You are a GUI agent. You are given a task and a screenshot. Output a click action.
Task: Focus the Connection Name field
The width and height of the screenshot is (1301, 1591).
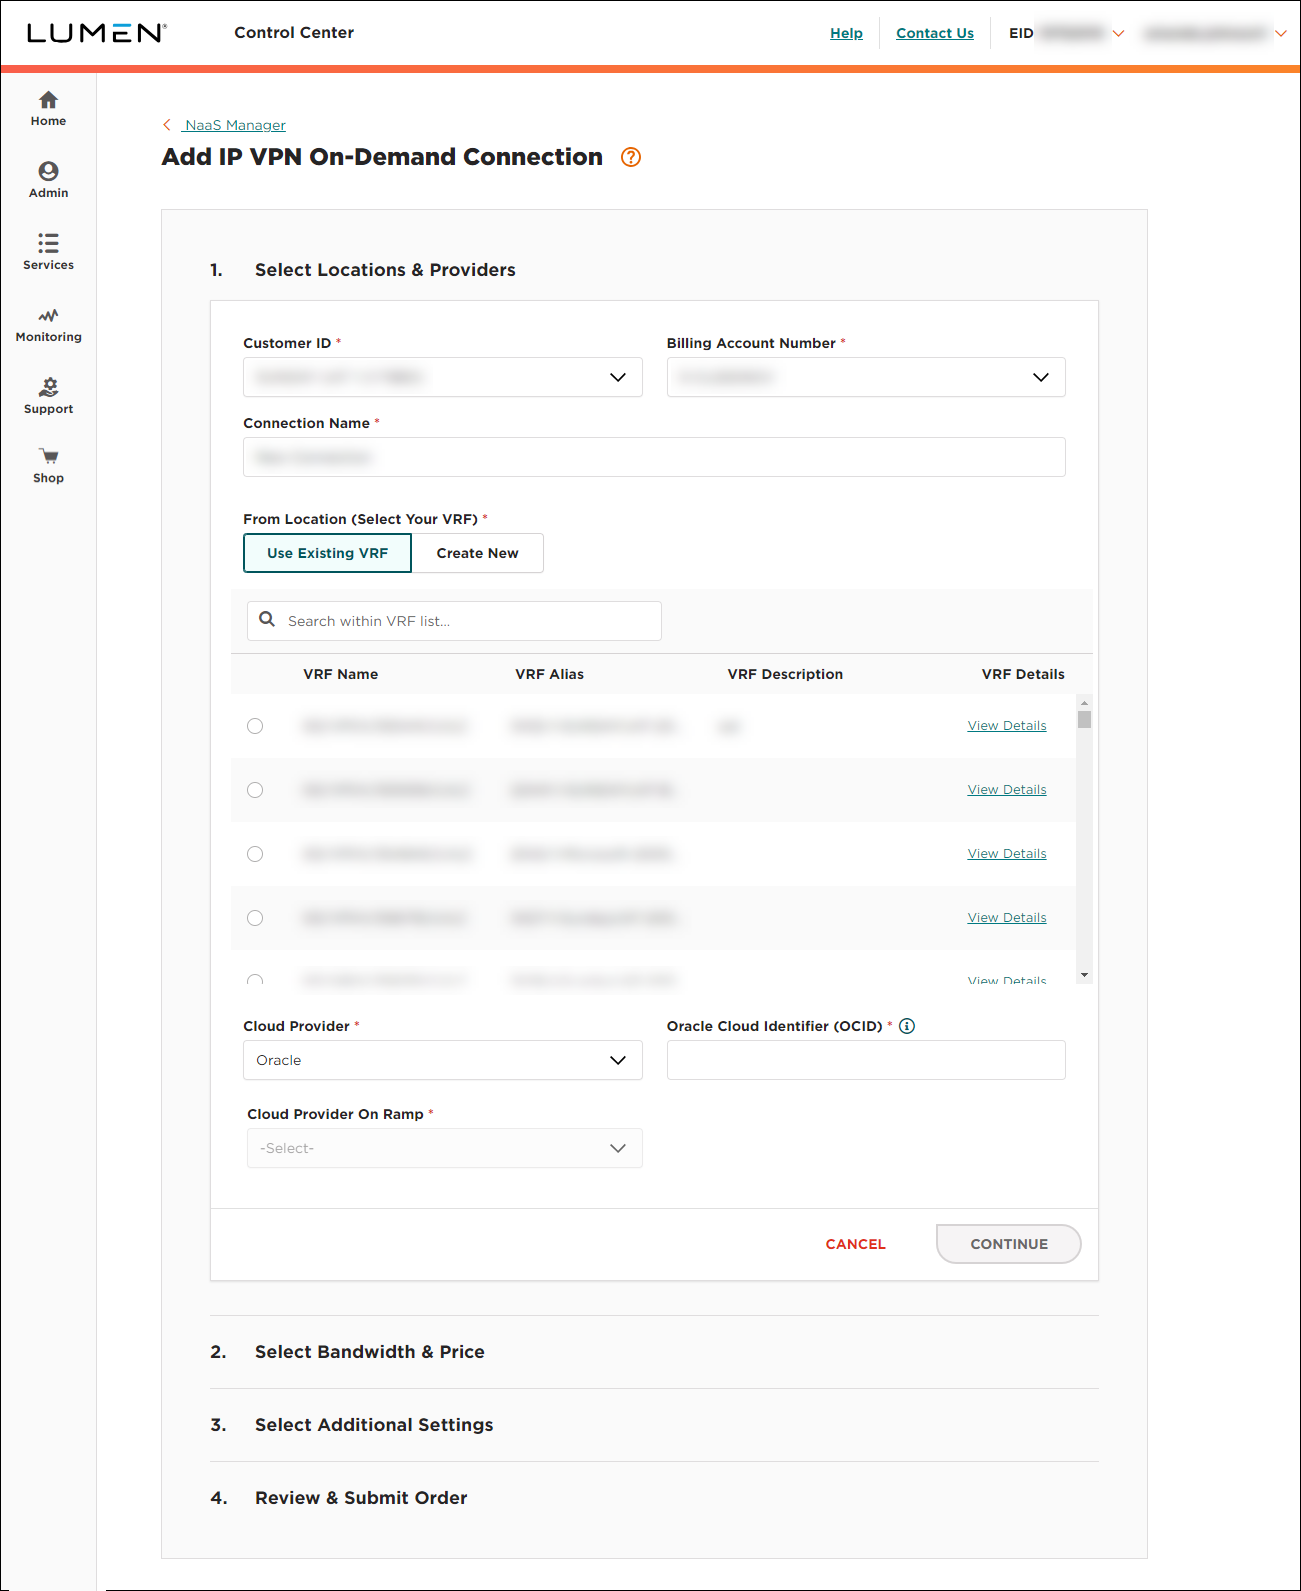click(x=654, y=457)
